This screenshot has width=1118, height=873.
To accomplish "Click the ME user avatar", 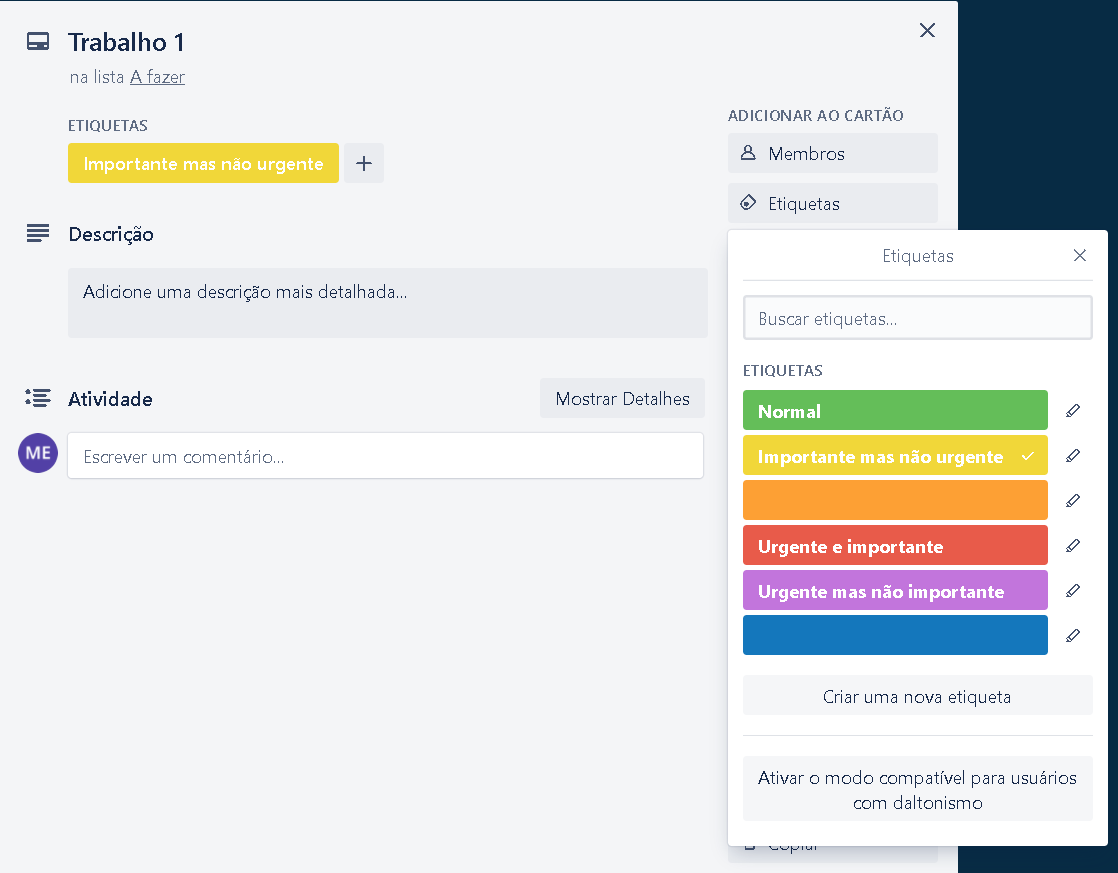I will [x=38, y=453].
